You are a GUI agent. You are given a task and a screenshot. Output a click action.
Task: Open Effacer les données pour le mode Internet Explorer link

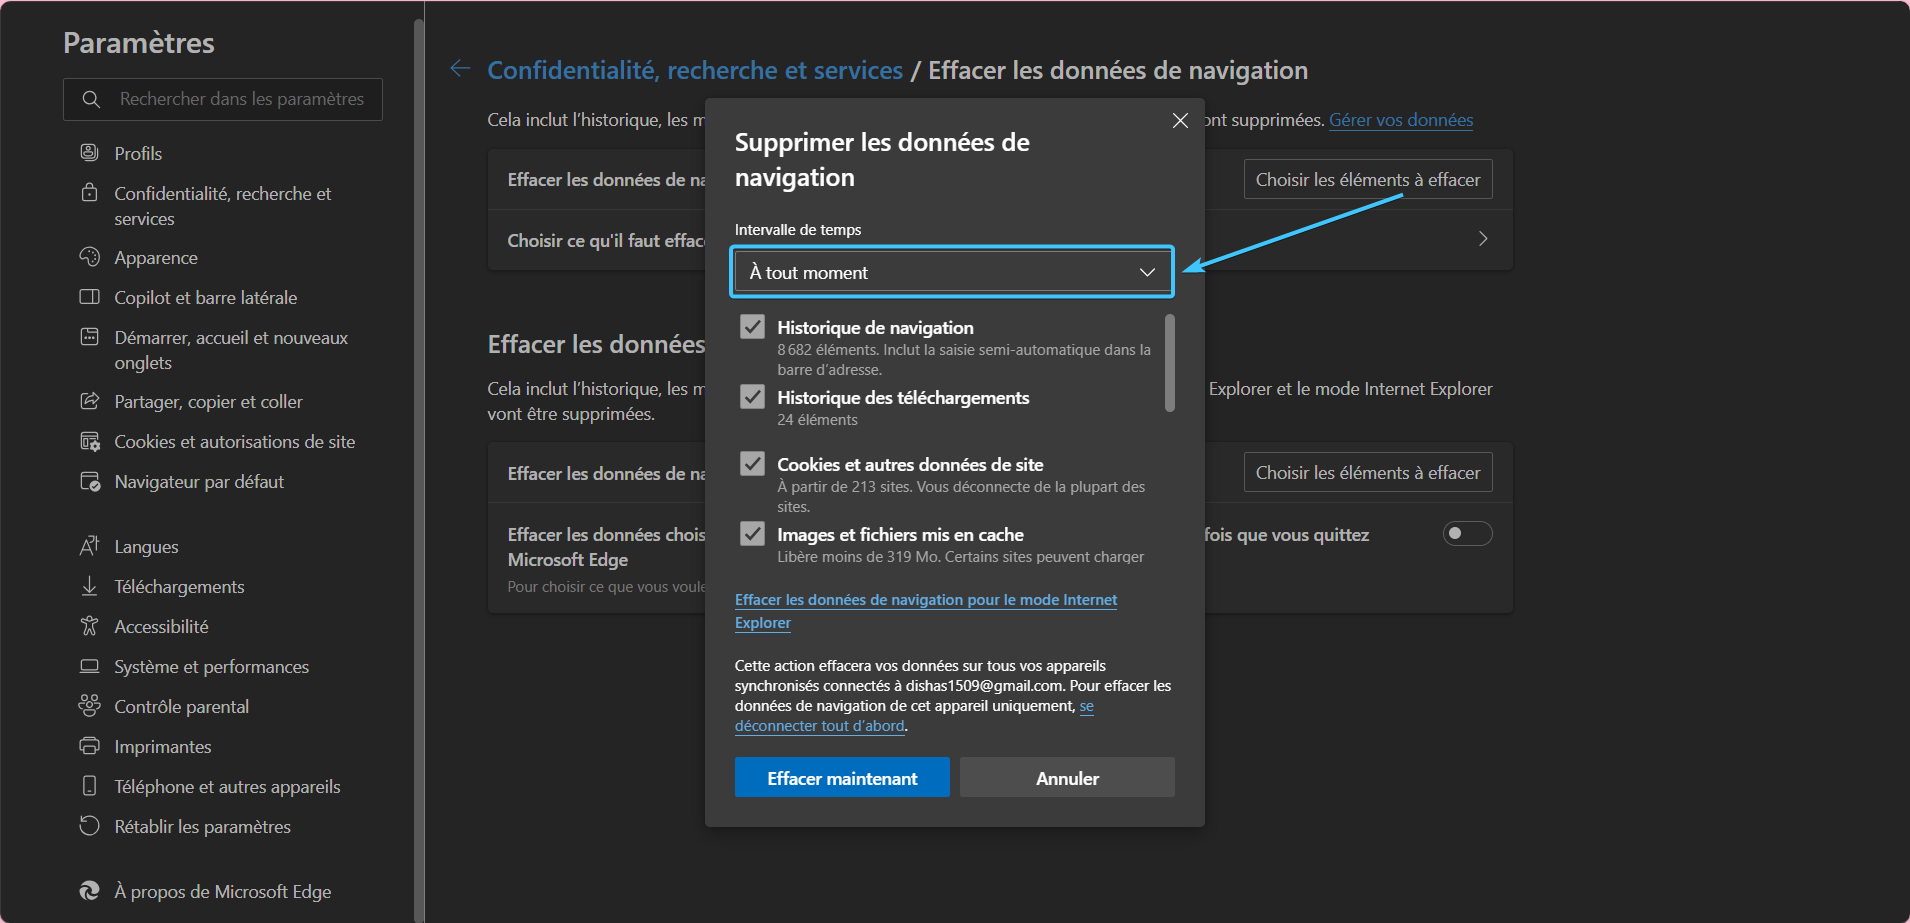(x=926, y=611)
